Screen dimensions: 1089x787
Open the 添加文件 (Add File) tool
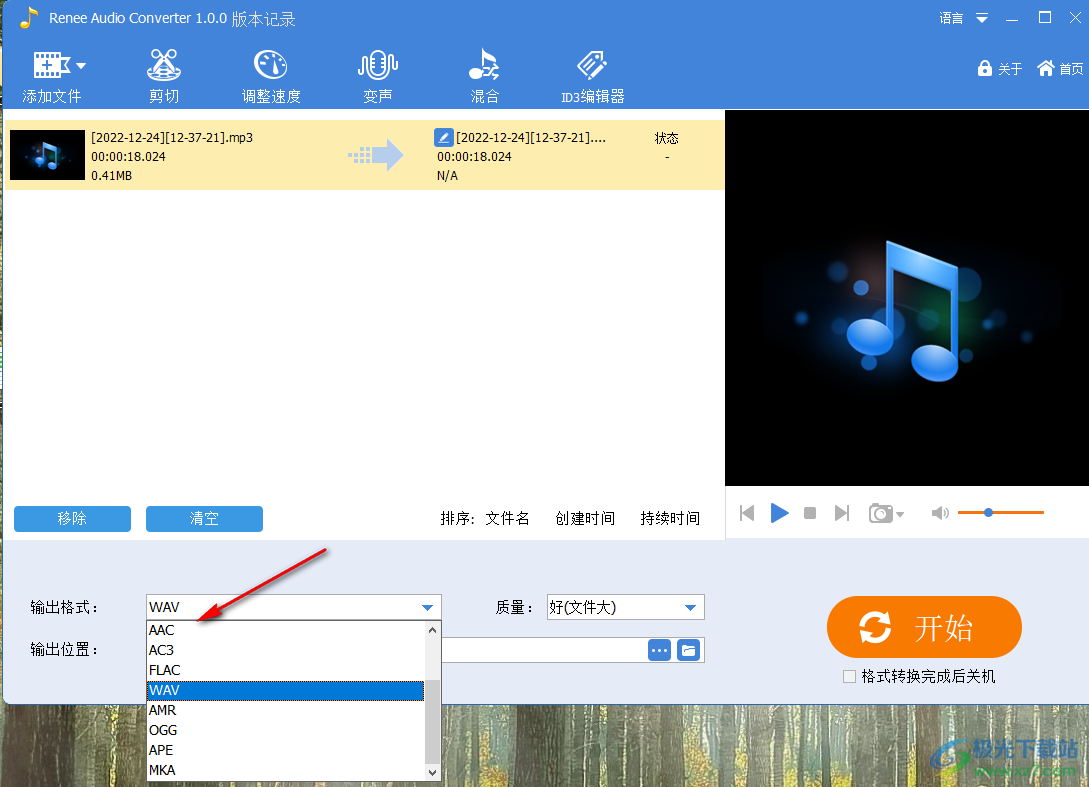pyautogui.click(x=52, y=73)
